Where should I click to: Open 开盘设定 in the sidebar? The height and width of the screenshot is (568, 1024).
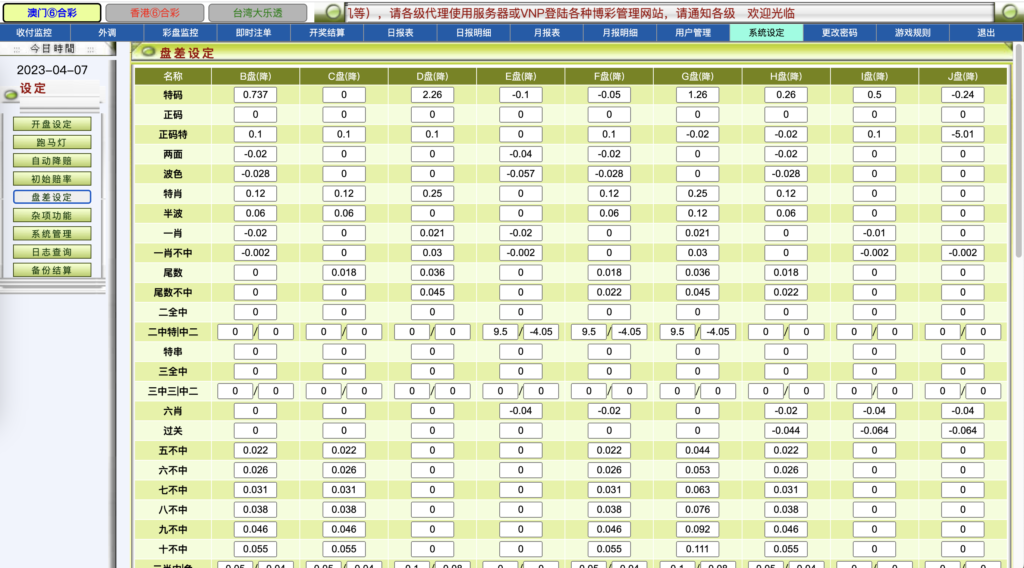(52, 124)
